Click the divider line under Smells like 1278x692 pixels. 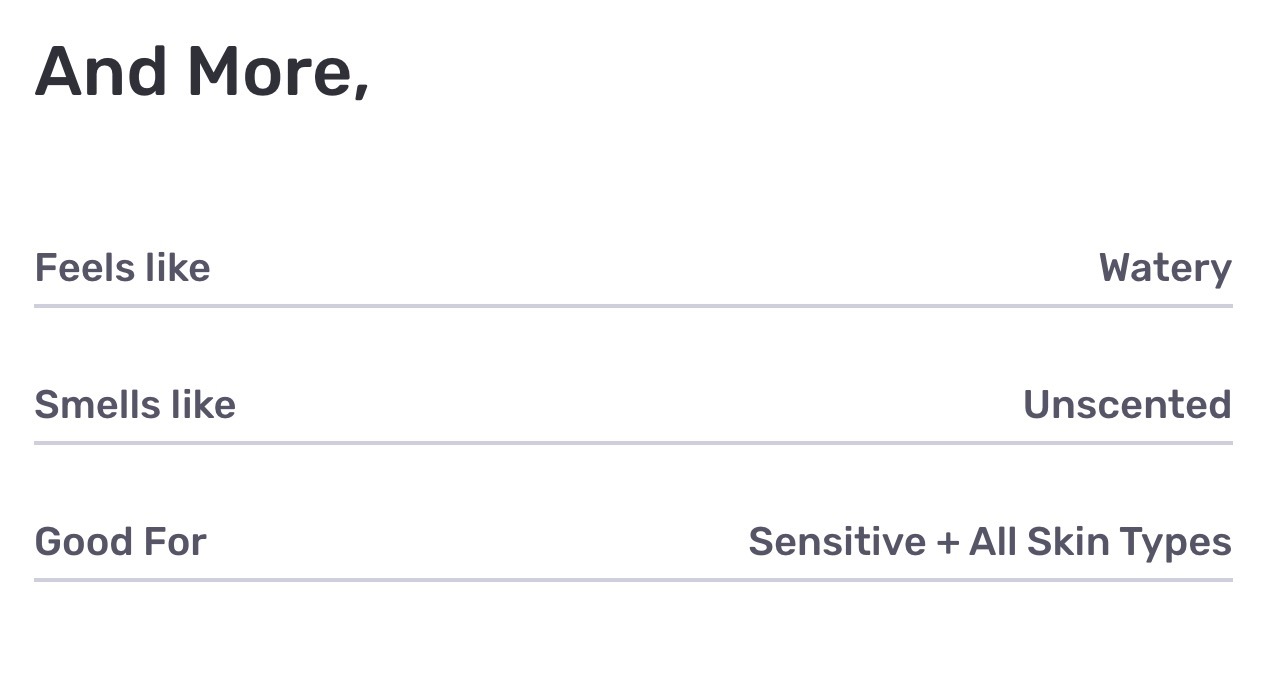coord(633,442)
